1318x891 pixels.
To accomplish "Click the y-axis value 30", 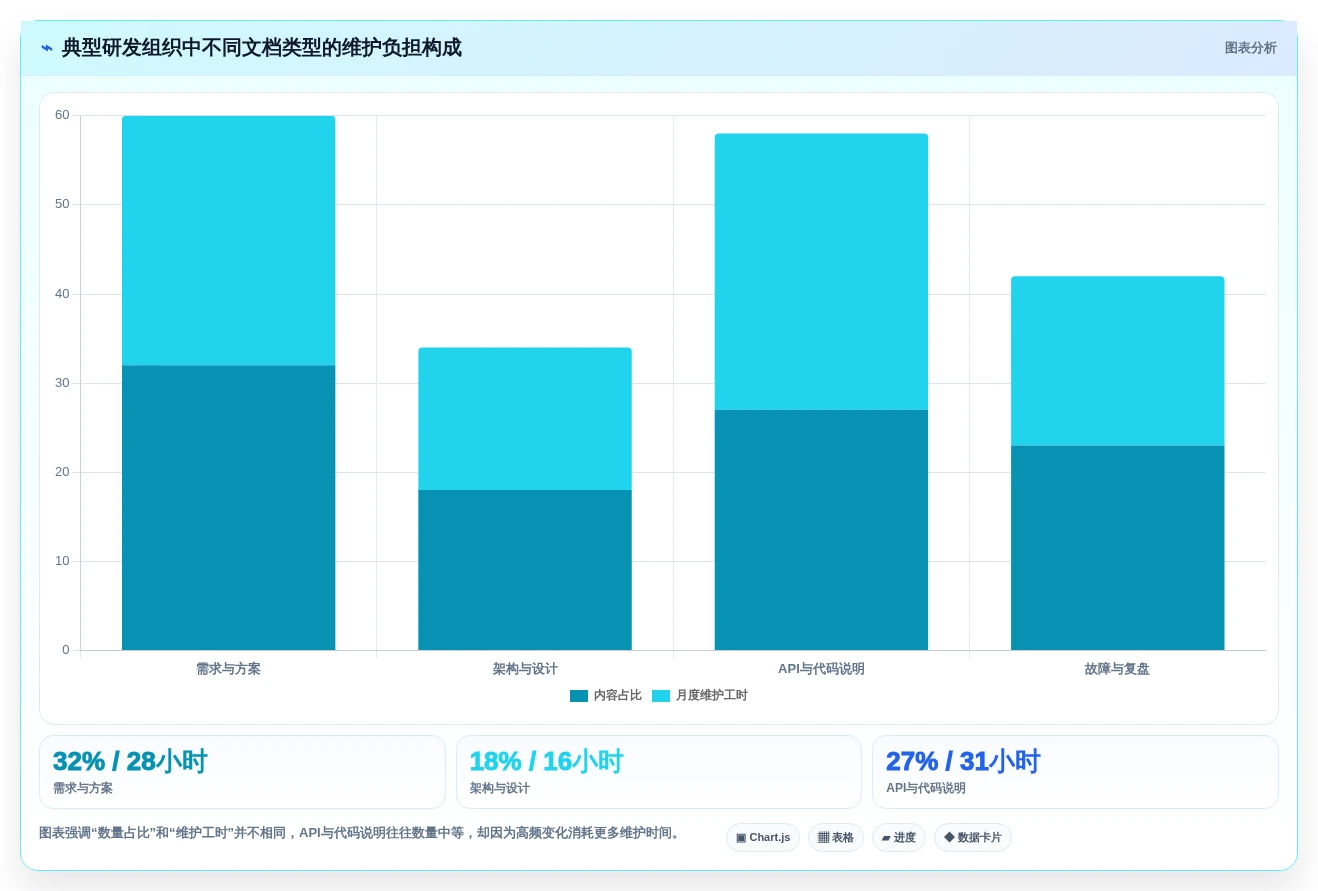I will (x=62, y=383).
